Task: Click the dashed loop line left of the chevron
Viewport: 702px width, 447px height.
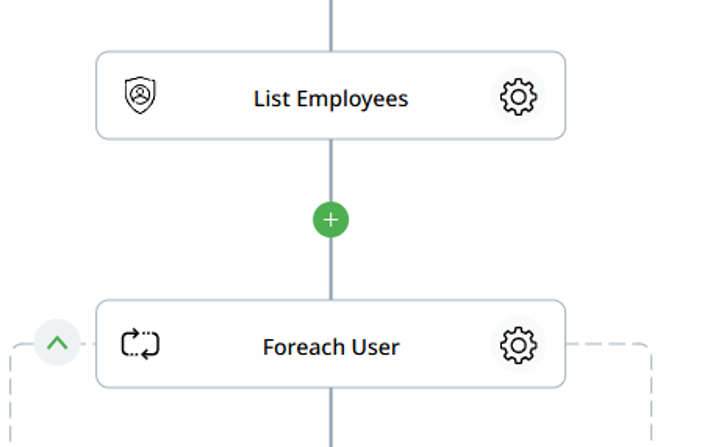Action: click(x=24, y=344)
